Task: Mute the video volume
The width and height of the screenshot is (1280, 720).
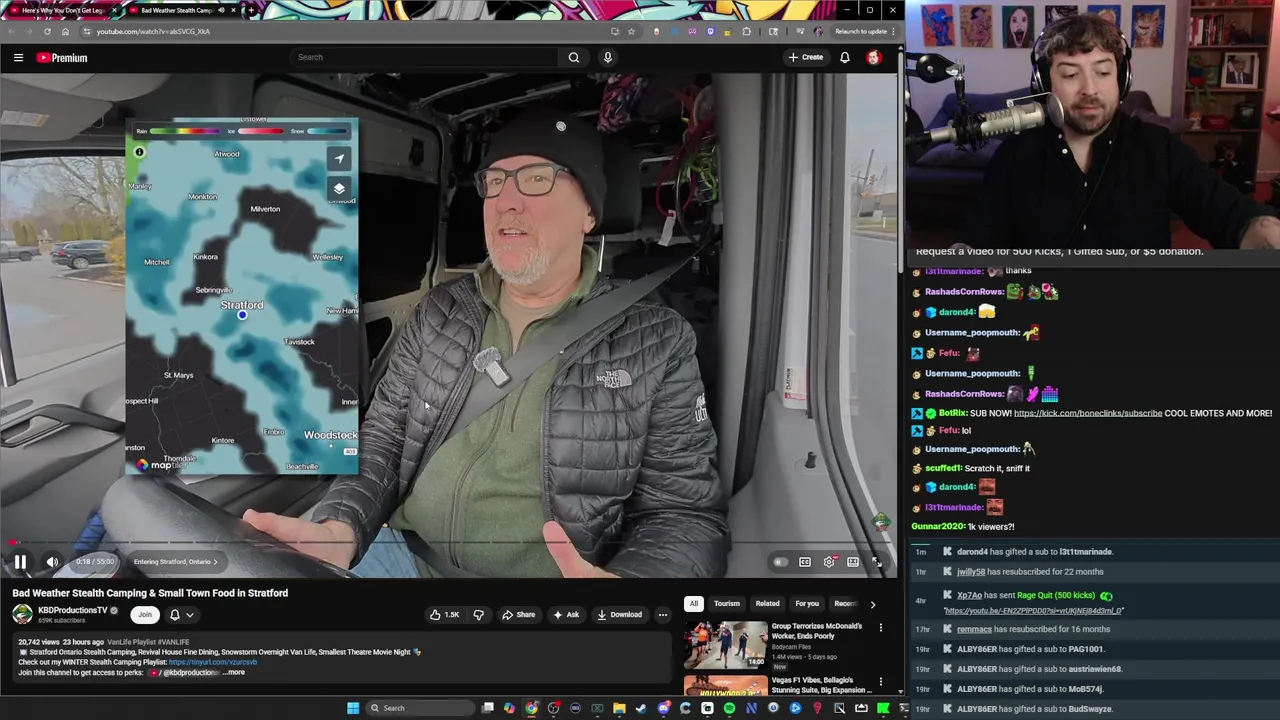Action: tap(52, 562)
